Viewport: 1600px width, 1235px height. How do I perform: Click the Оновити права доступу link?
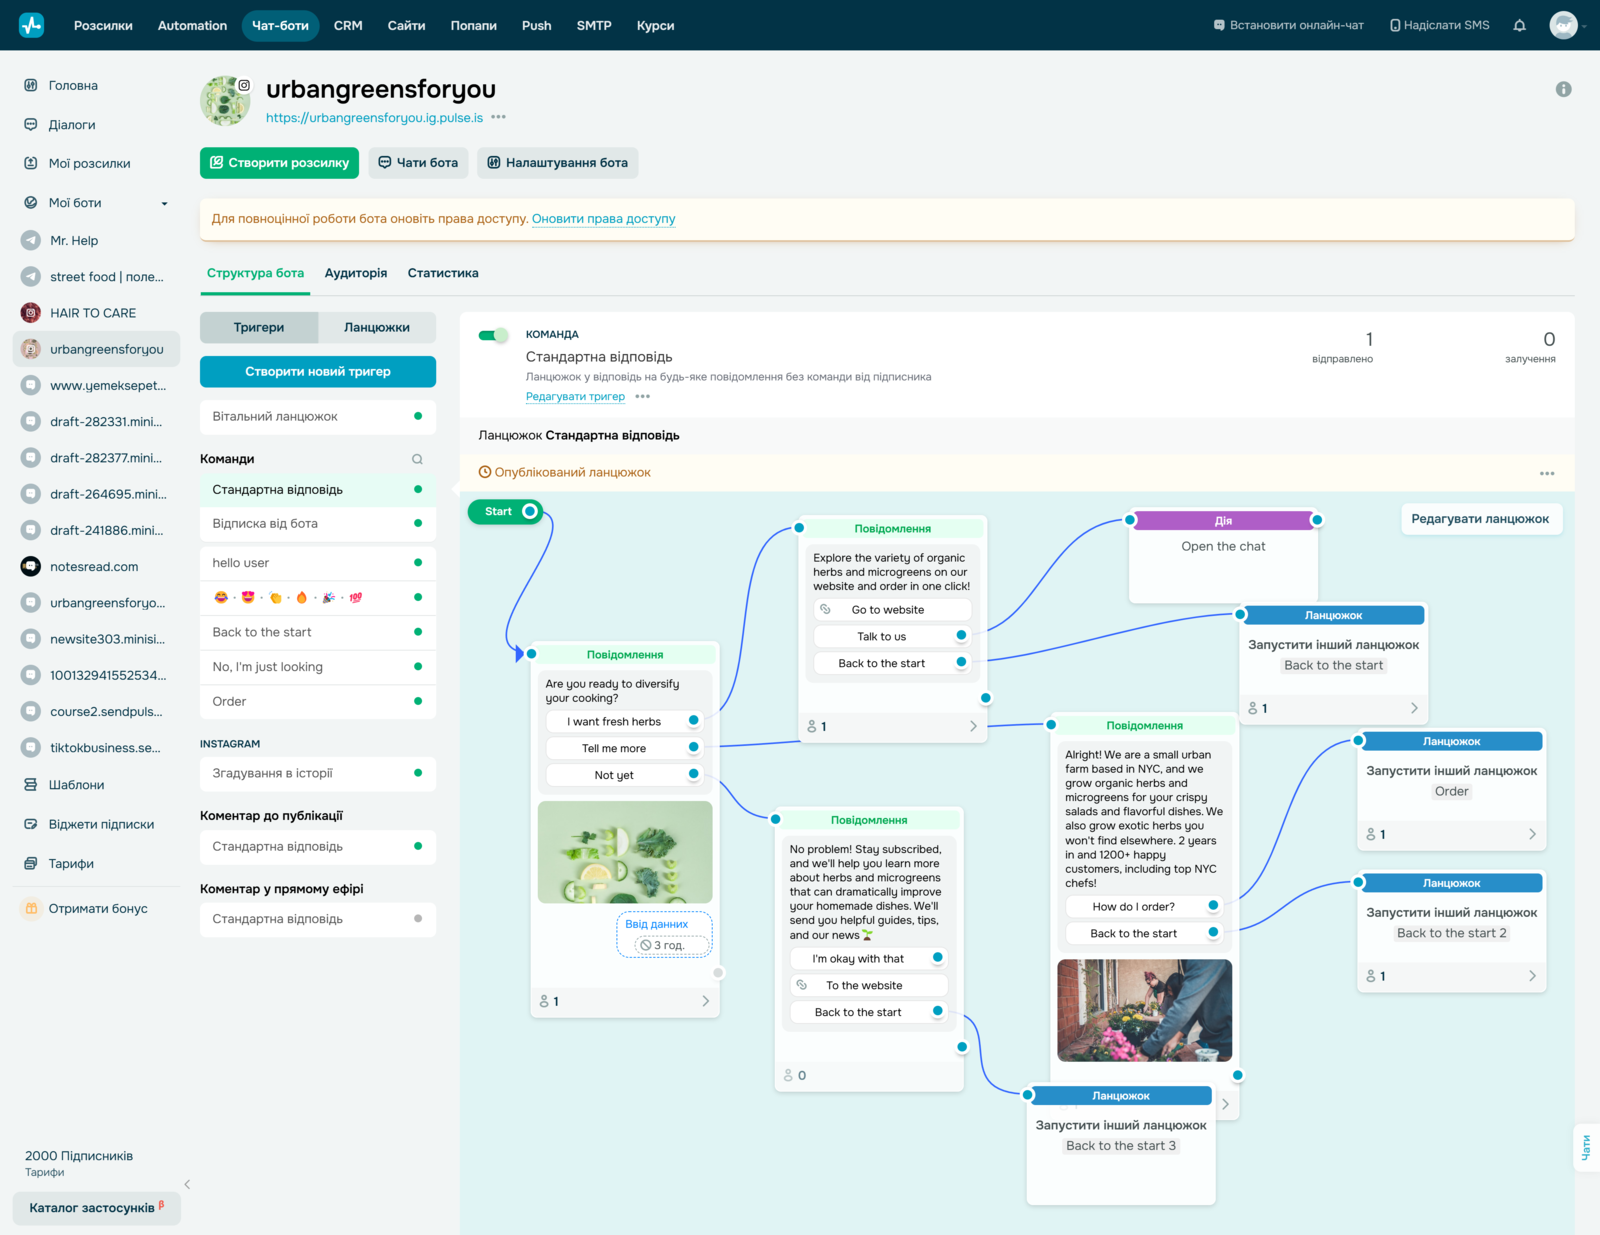tap(604, 219)
